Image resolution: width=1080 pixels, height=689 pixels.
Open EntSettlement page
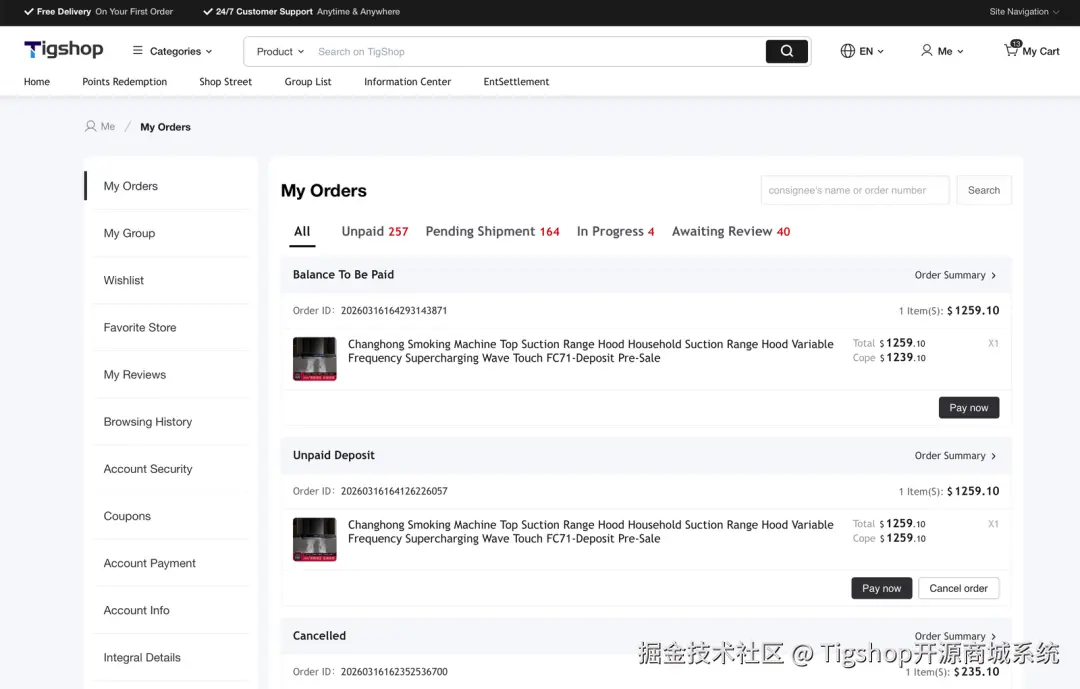[x=516, y=81]
